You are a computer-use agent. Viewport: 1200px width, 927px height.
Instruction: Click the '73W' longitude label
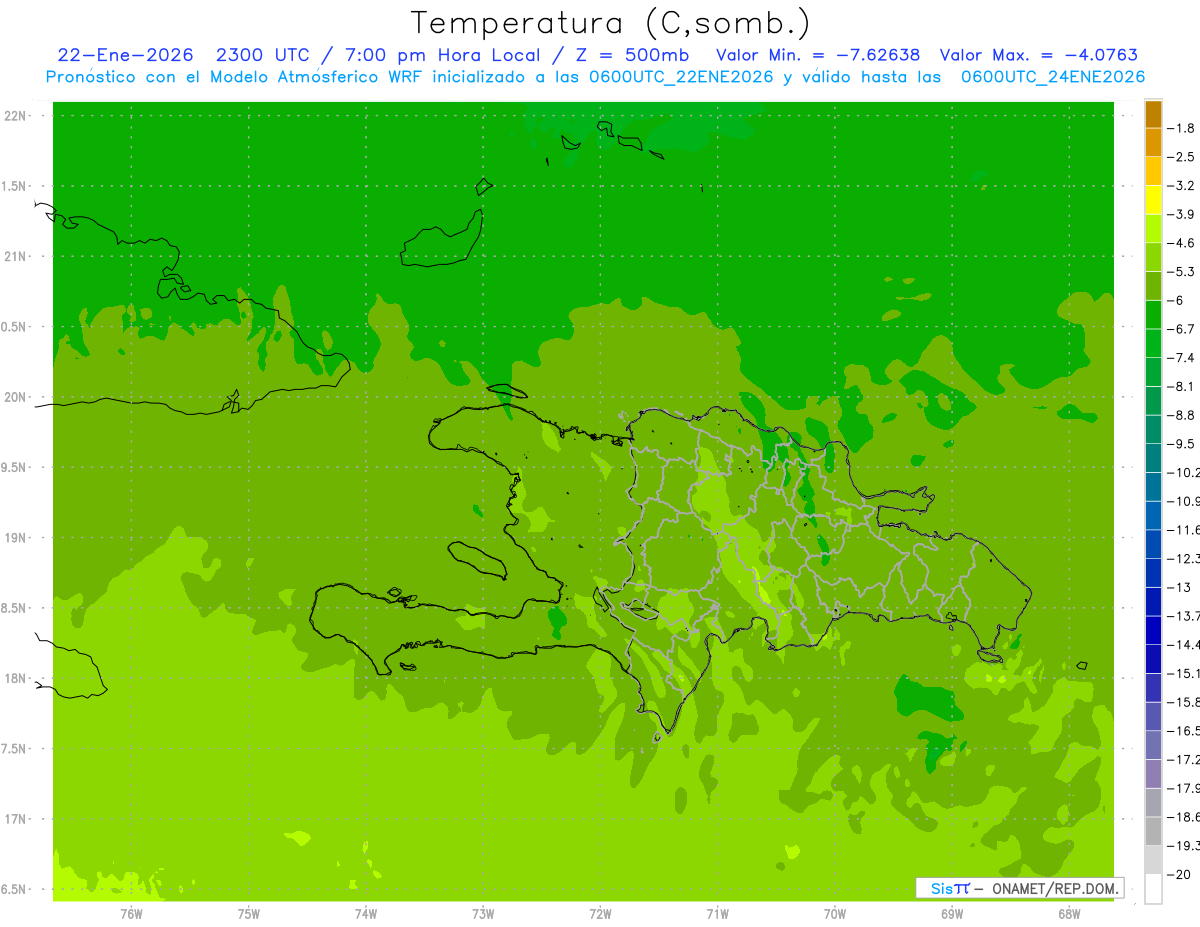[483, 914]
